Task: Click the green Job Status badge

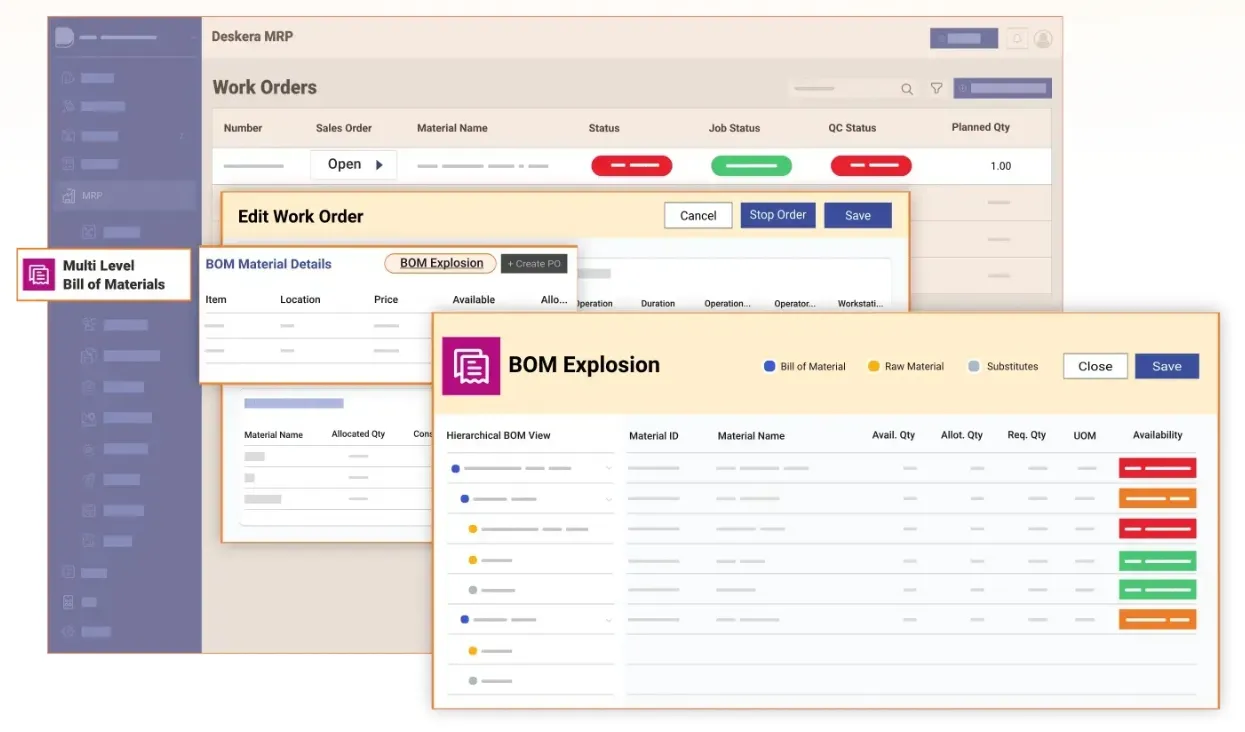Action: click(x=751, y=166)
